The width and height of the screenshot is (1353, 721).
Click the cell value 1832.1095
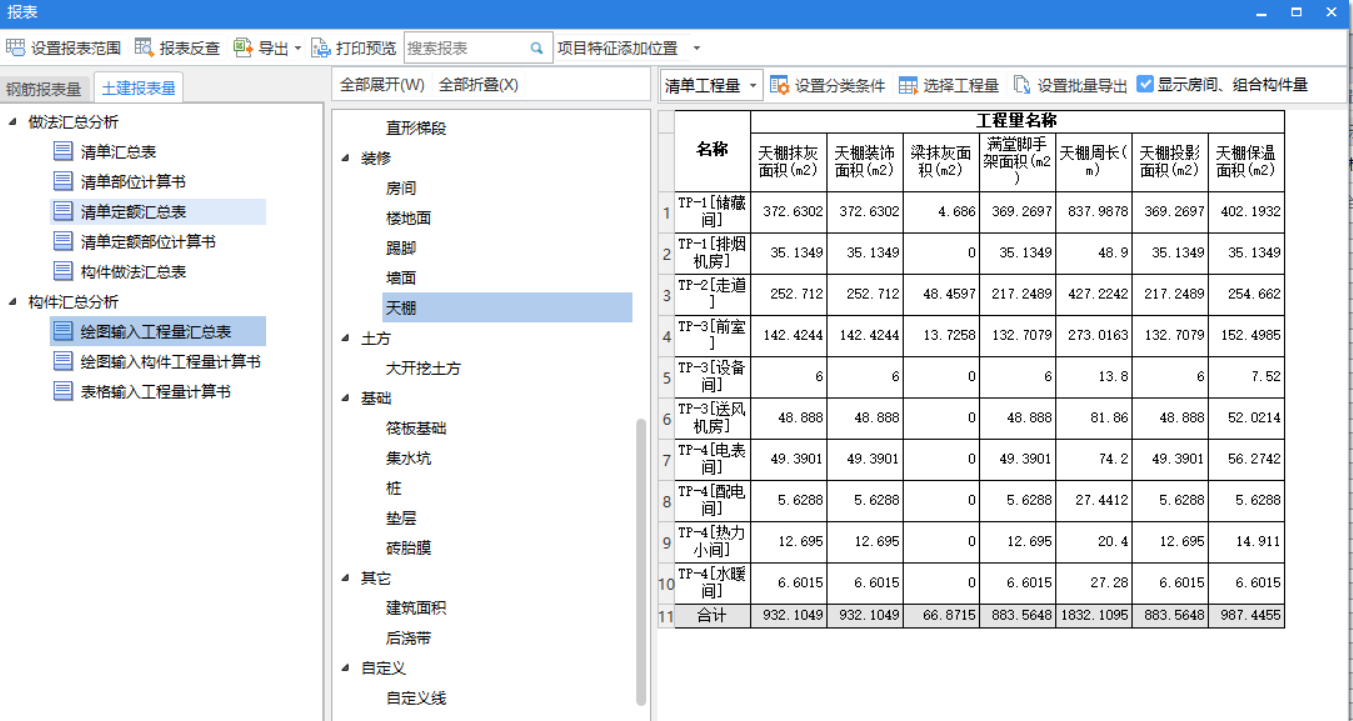[x=1094, y=616]
